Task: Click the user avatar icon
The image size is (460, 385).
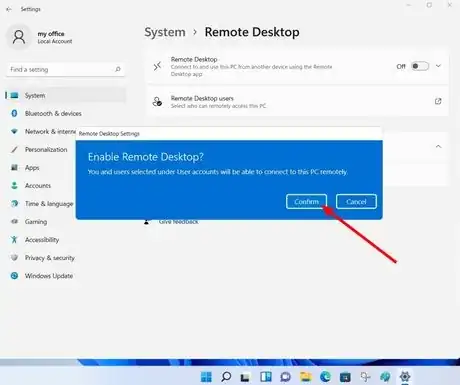Action: tap(19, 37)
